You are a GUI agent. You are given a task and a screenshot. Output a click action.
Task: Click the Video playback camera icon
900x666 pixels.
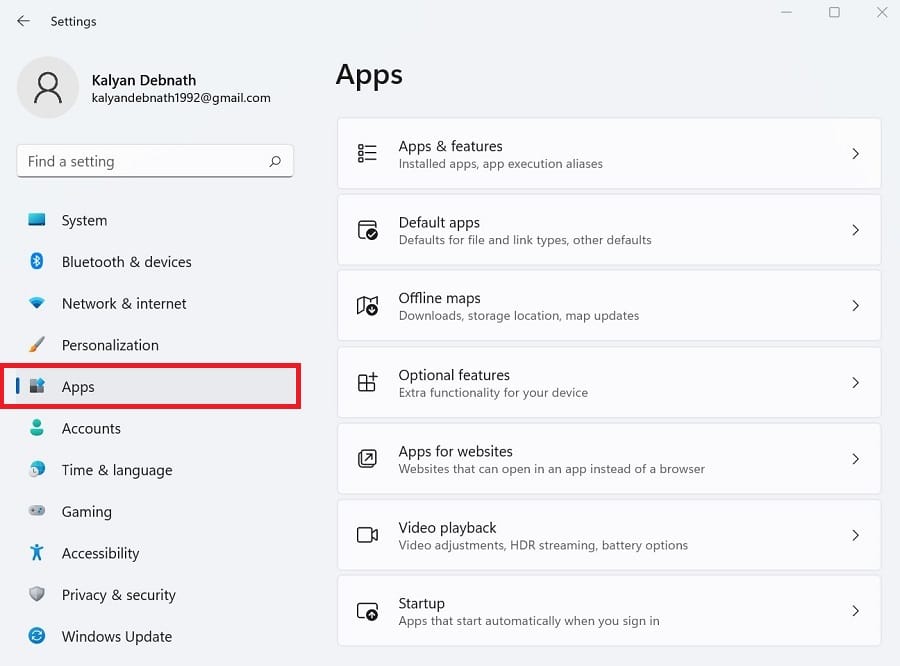point(367,535)
